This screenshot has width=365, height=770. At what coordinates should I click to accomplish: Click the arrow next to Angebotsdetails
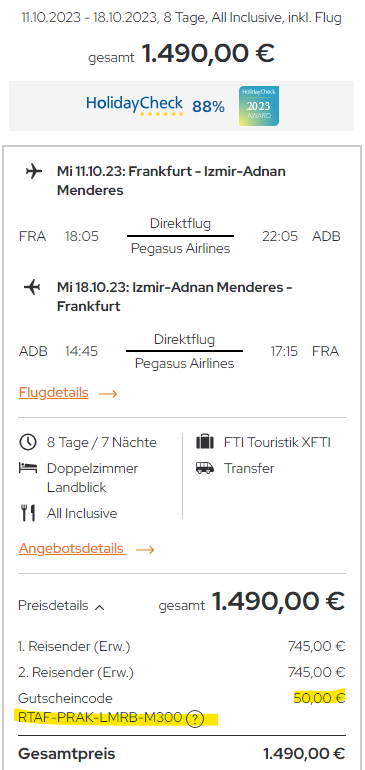(145, 549)
